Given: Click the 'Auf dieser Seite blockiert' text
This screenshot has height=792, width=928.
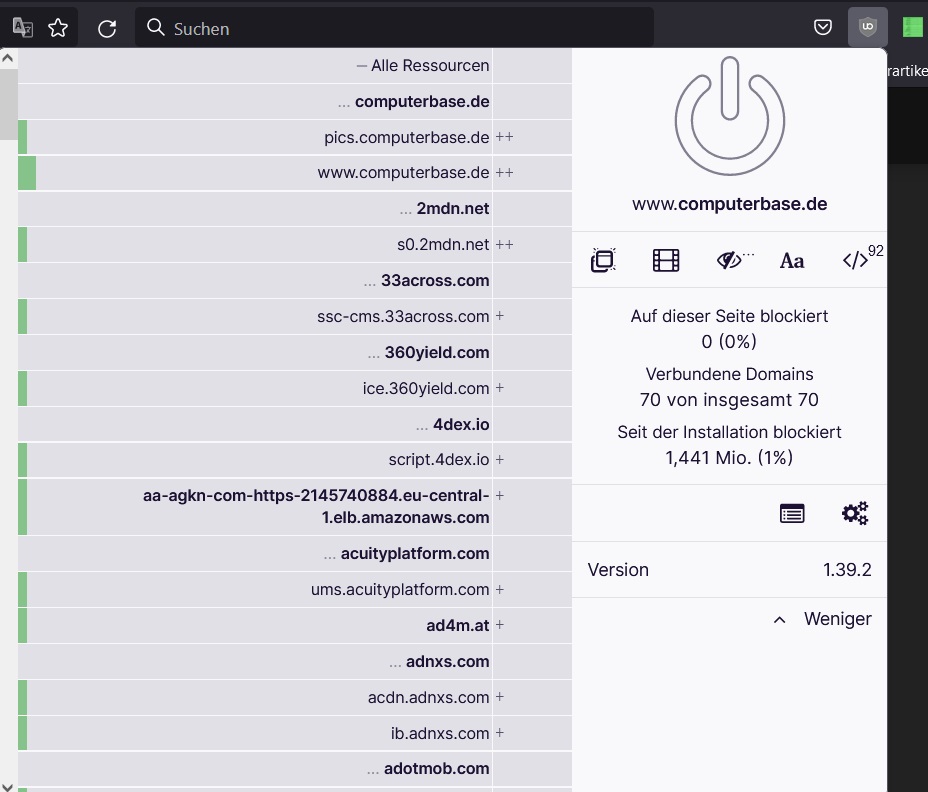Looking at the screenshot, I should click(729, 316).
